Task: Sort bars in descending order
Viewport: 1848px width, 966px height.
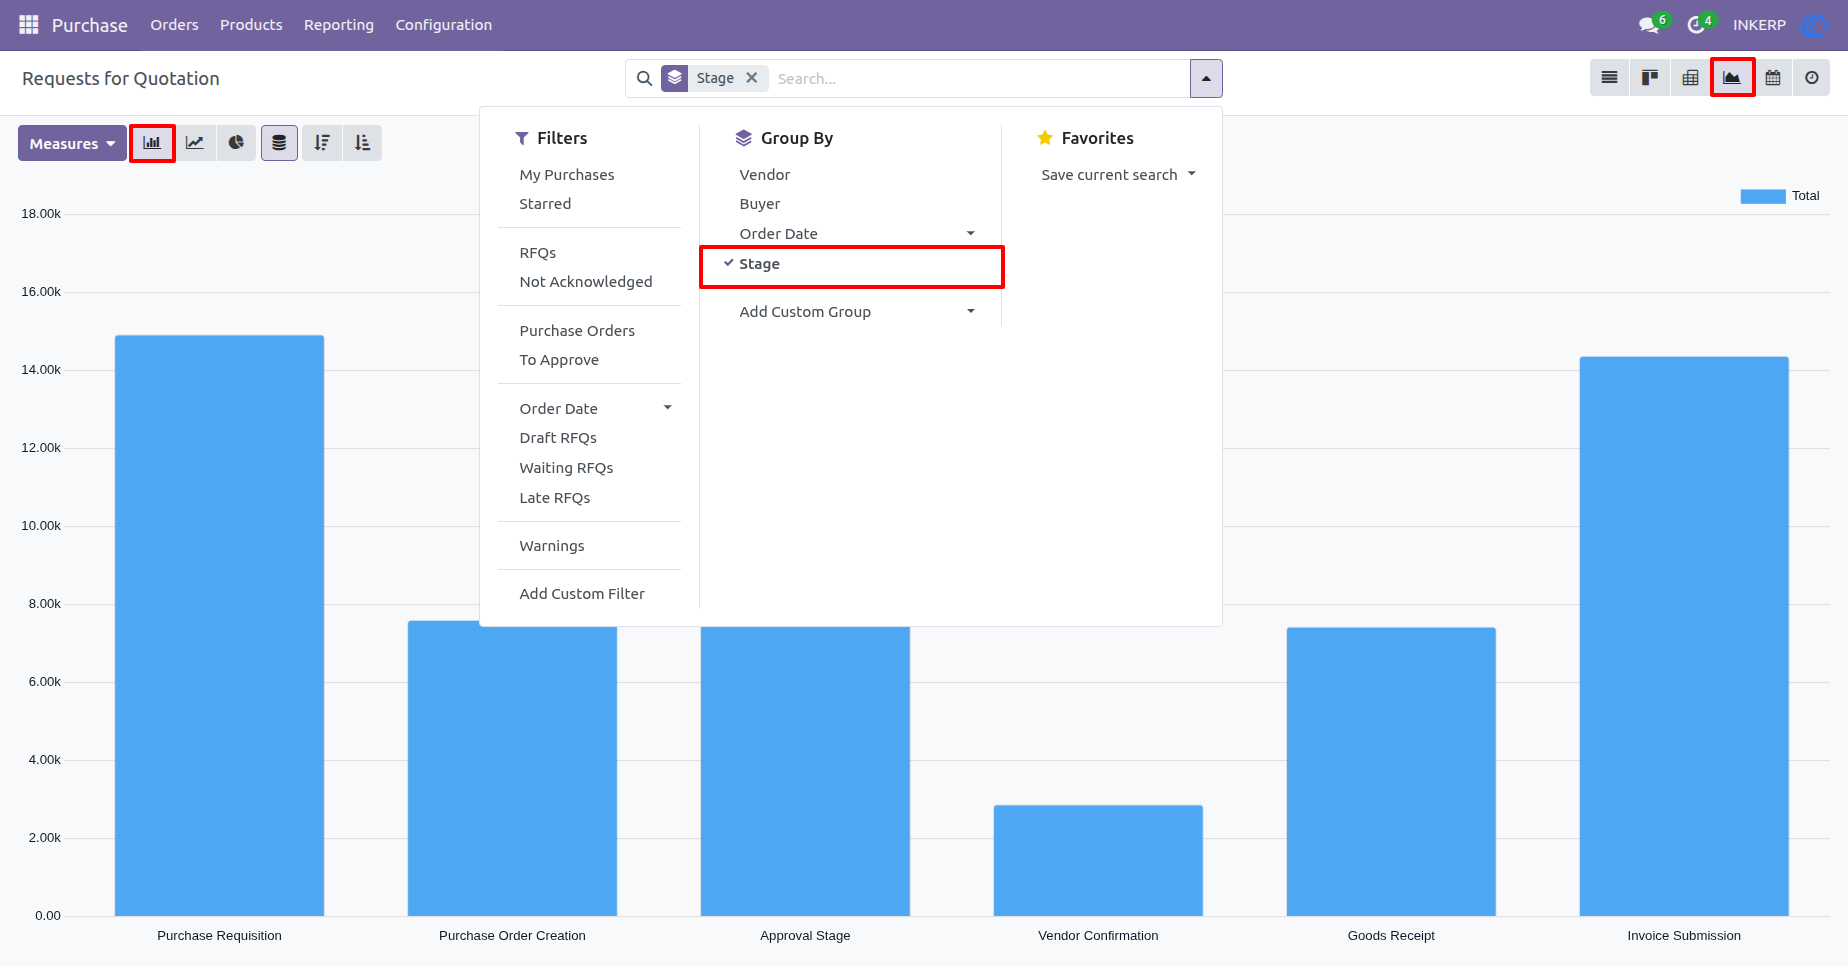Action: [322, 143]
